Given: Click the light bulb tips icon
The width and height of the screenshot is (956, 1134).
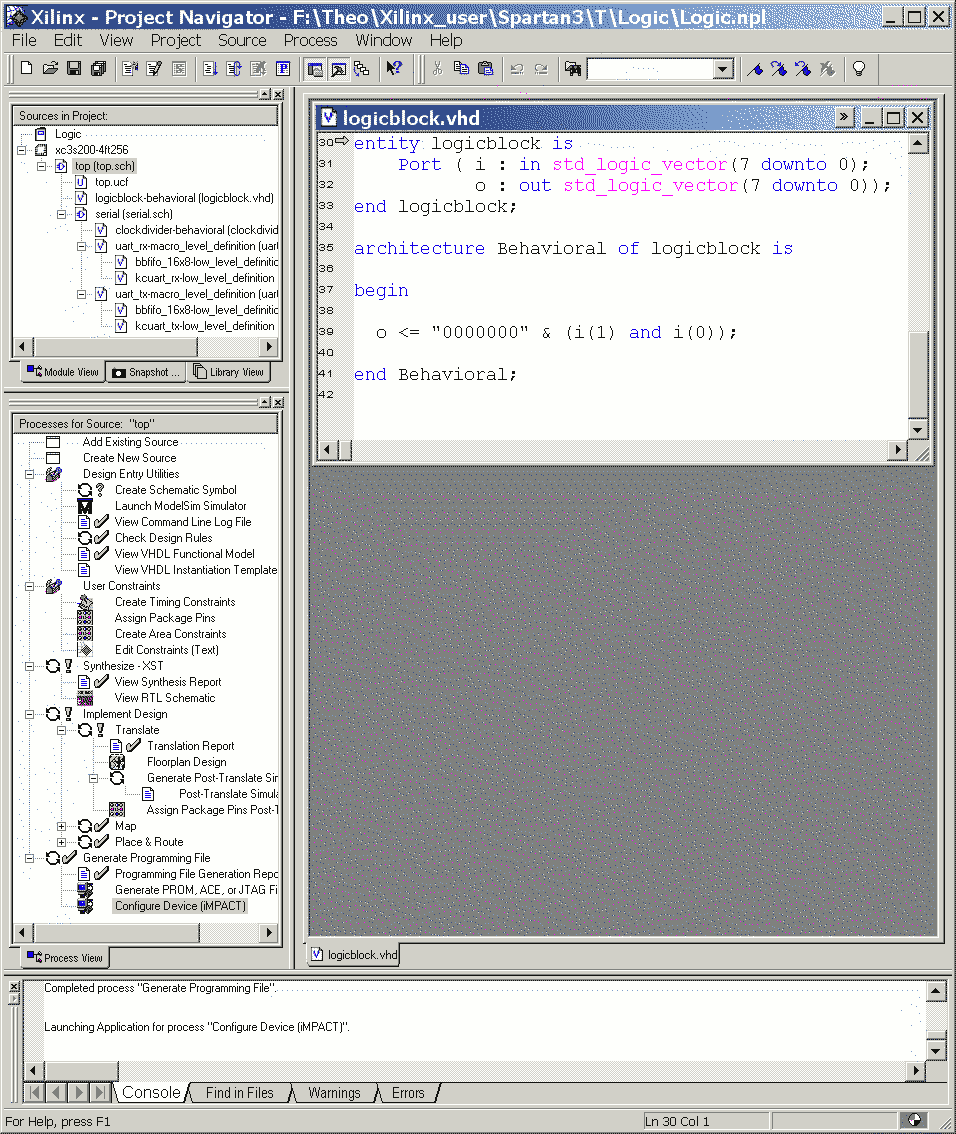Looking at the screenshot, I should 859,69.
